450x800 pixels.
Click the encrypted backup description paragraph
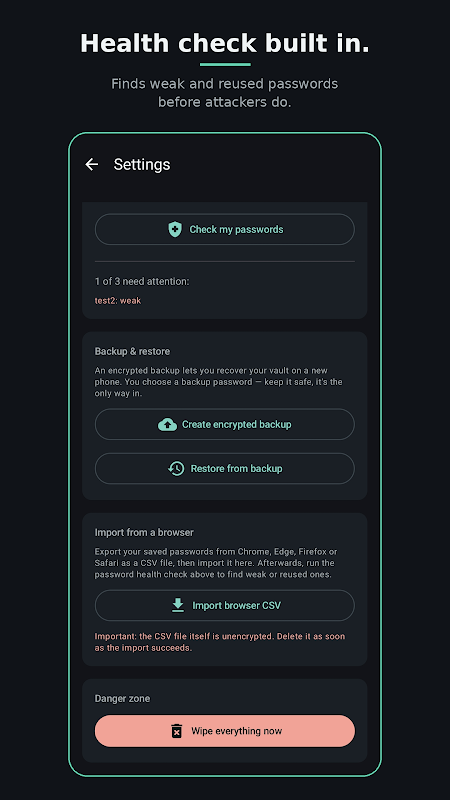pyautogui.click(x=218, y=382)
